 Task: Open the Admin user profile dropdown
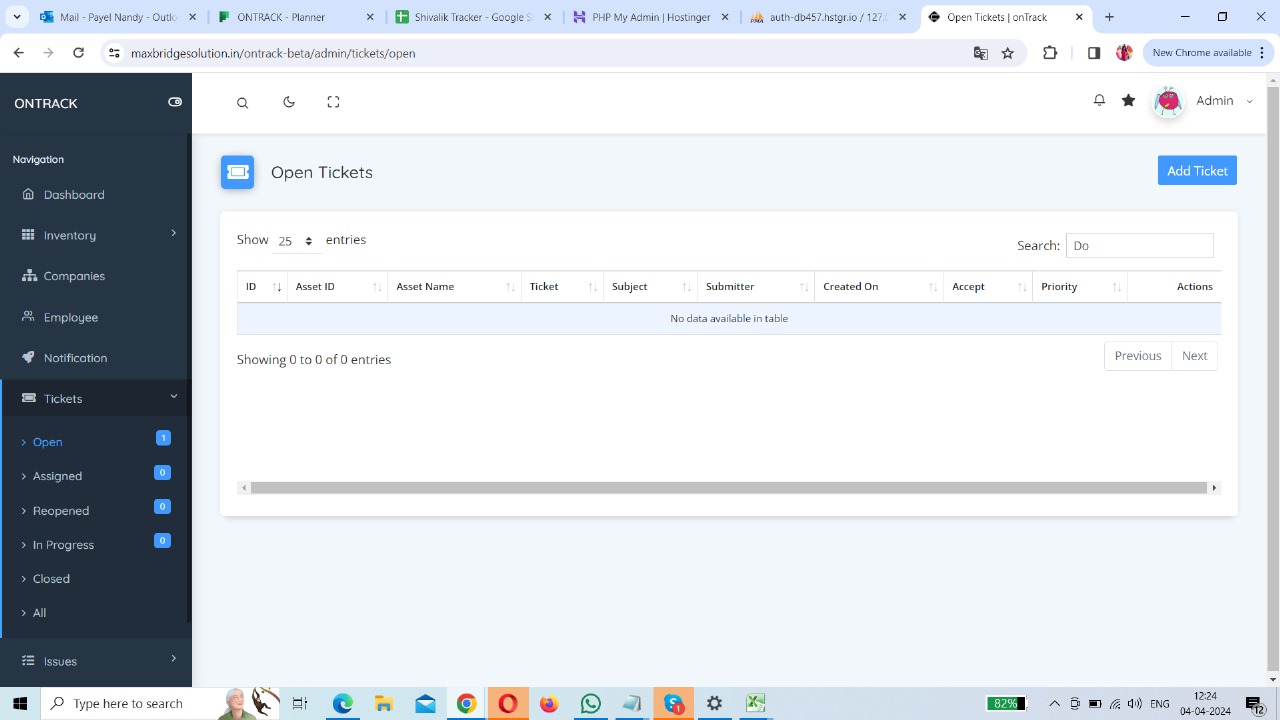(x=1214, y=101)
